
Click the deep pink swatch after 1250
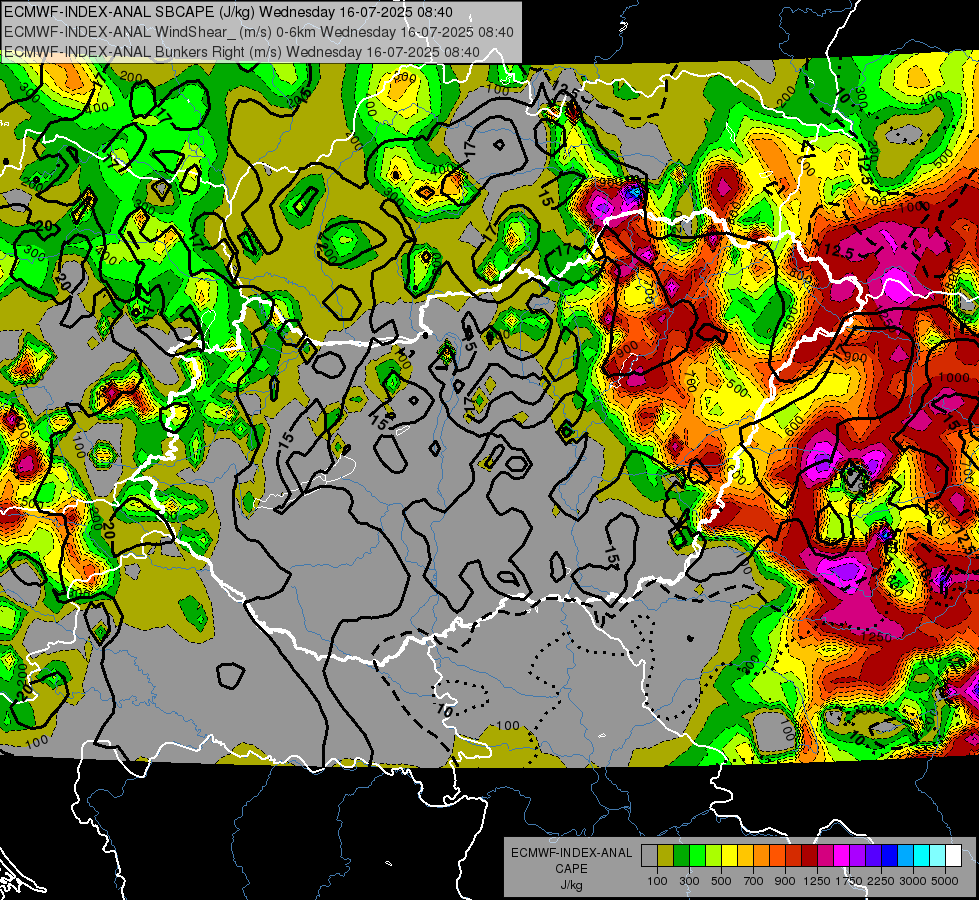pyautogui.click(x=825, y=855)
